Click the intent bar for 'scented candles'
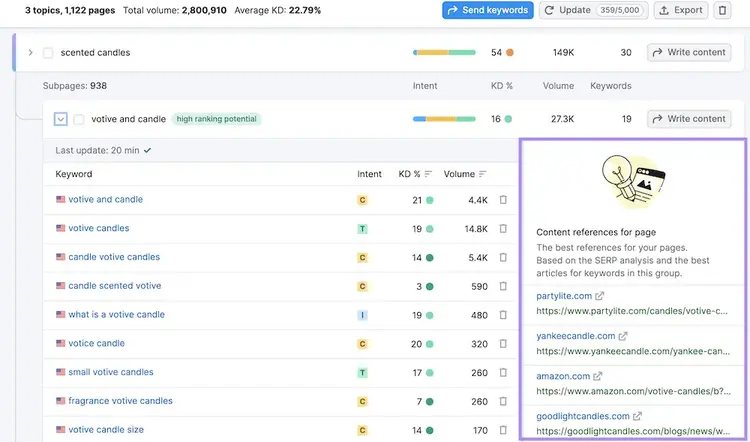The height and width of the screenshot is (442, 750). tap(444, 53)
